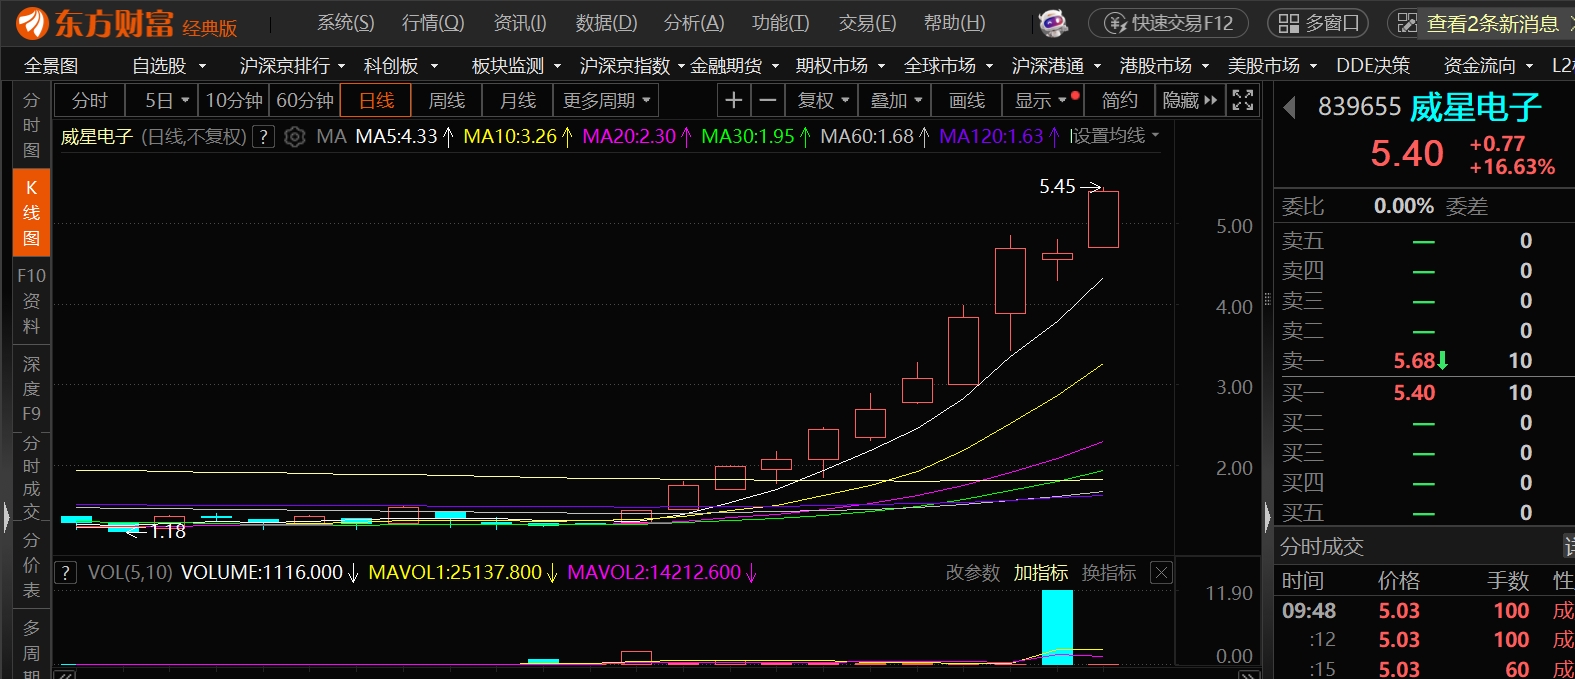Viewport: 1575px width, 679px height.
Task: Open MA settings gear icon
Action: [294, 137]
